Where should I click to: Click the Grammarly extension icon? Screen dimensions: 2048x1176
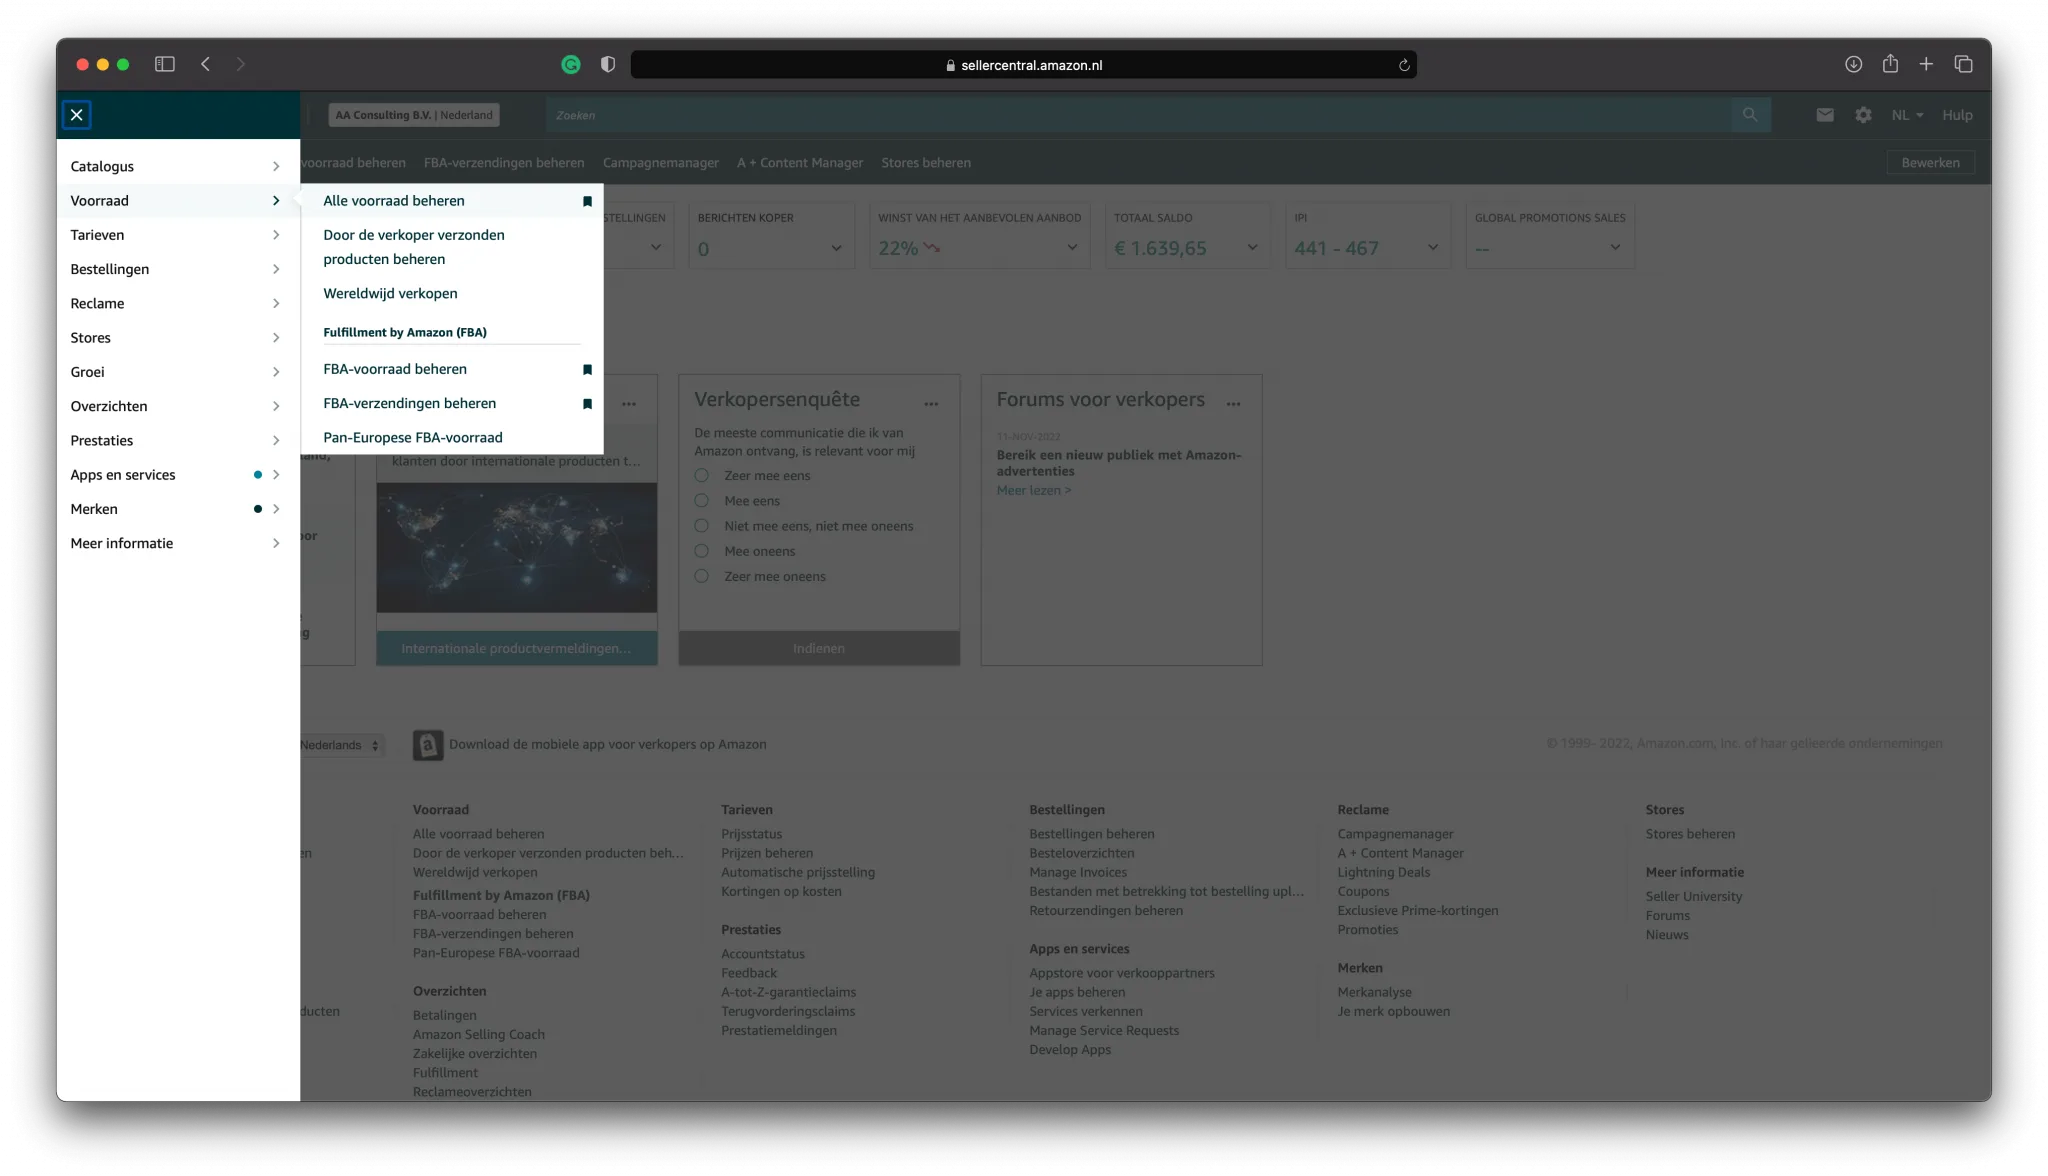[571, 65]
